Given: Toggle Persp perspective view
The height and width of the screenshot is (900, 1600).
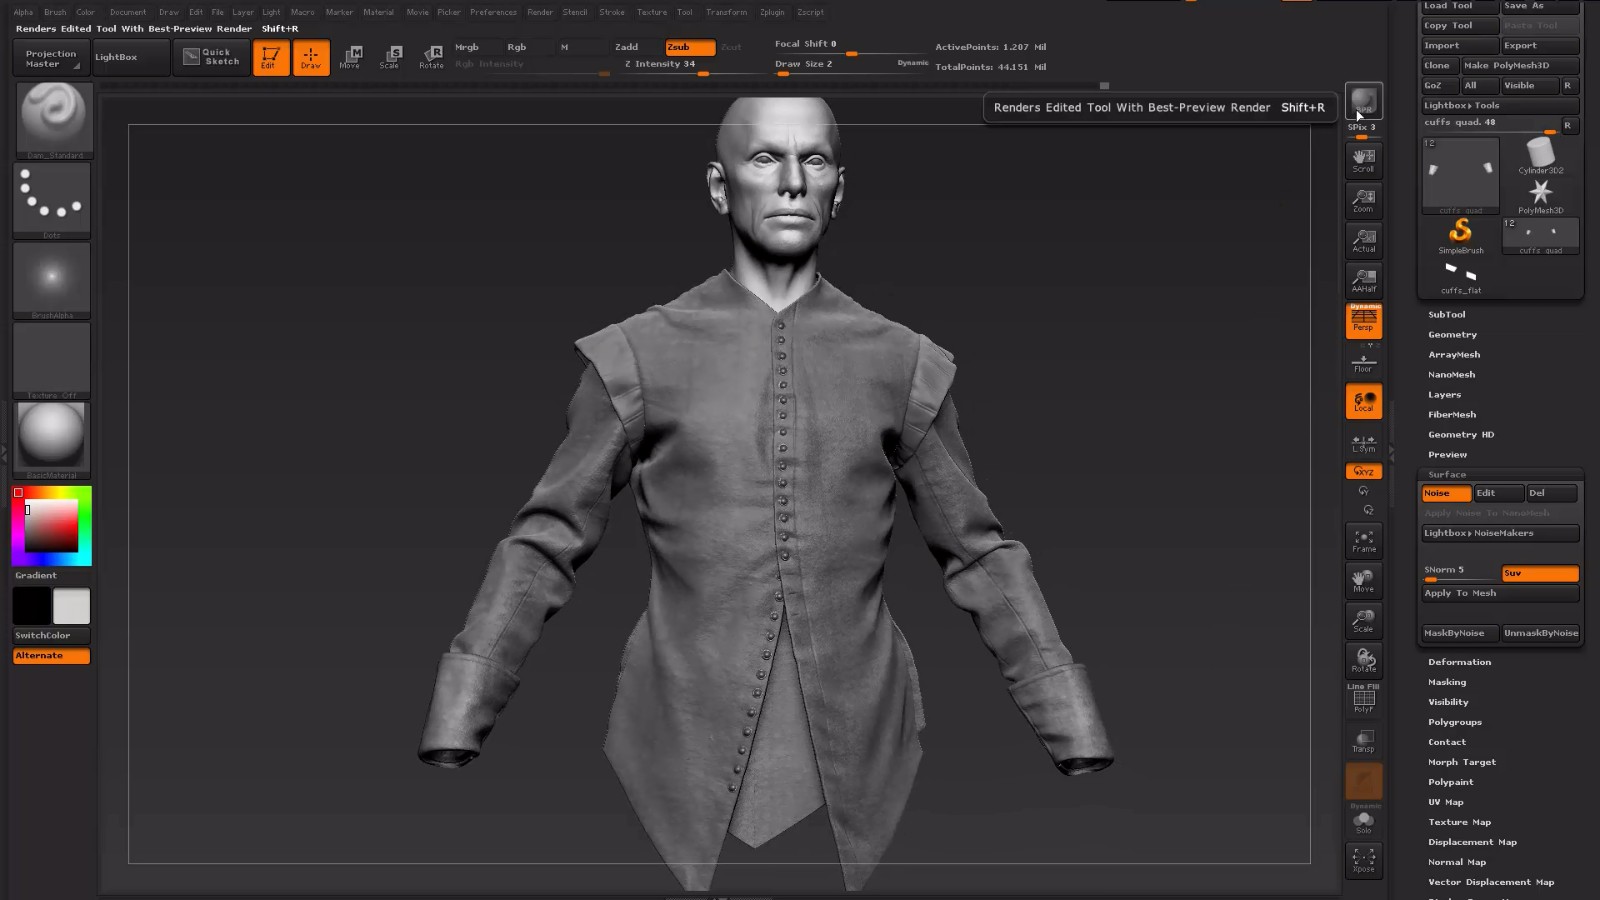Looking at the screenshot, I should 1363,320.
